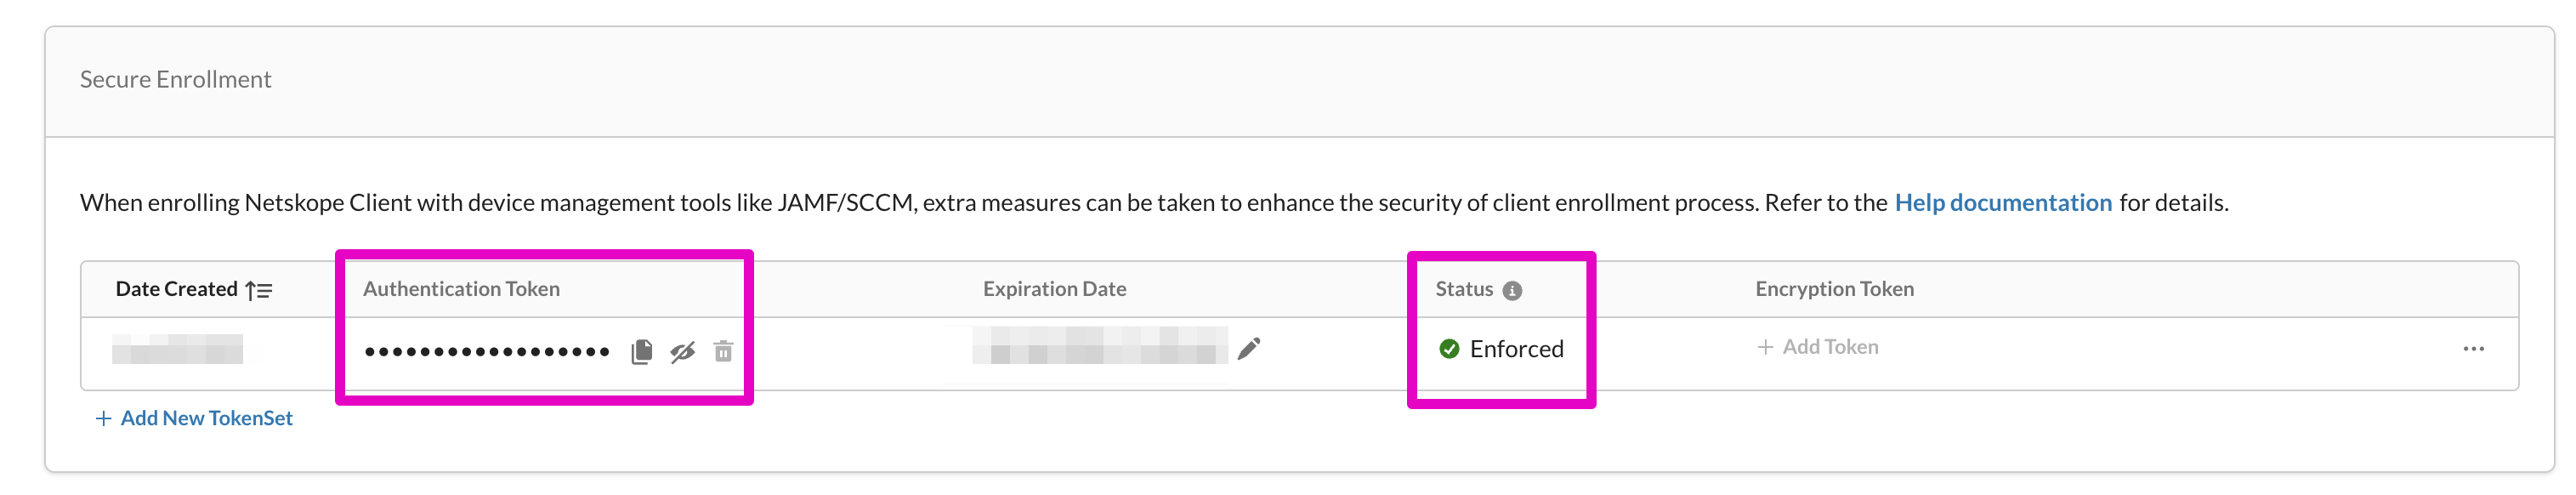Viewport: 2576px width, 495px height.
Task: Toggle authentication token visibility eye icon
Action: [x=683, y=352]
